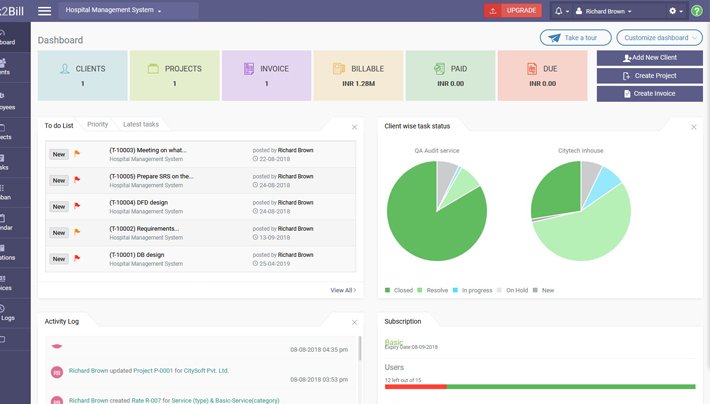Toggle Closed legend in task status chart

[399, 290]
